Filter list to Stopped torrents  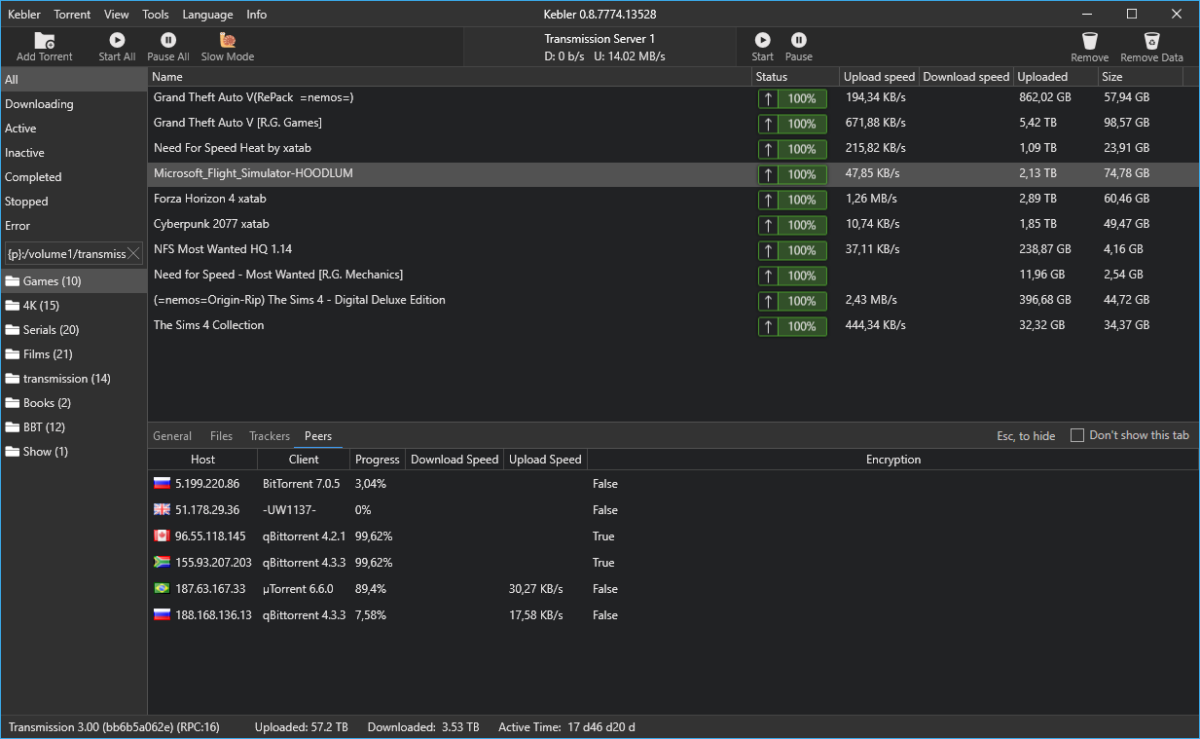tap(74, 201)
